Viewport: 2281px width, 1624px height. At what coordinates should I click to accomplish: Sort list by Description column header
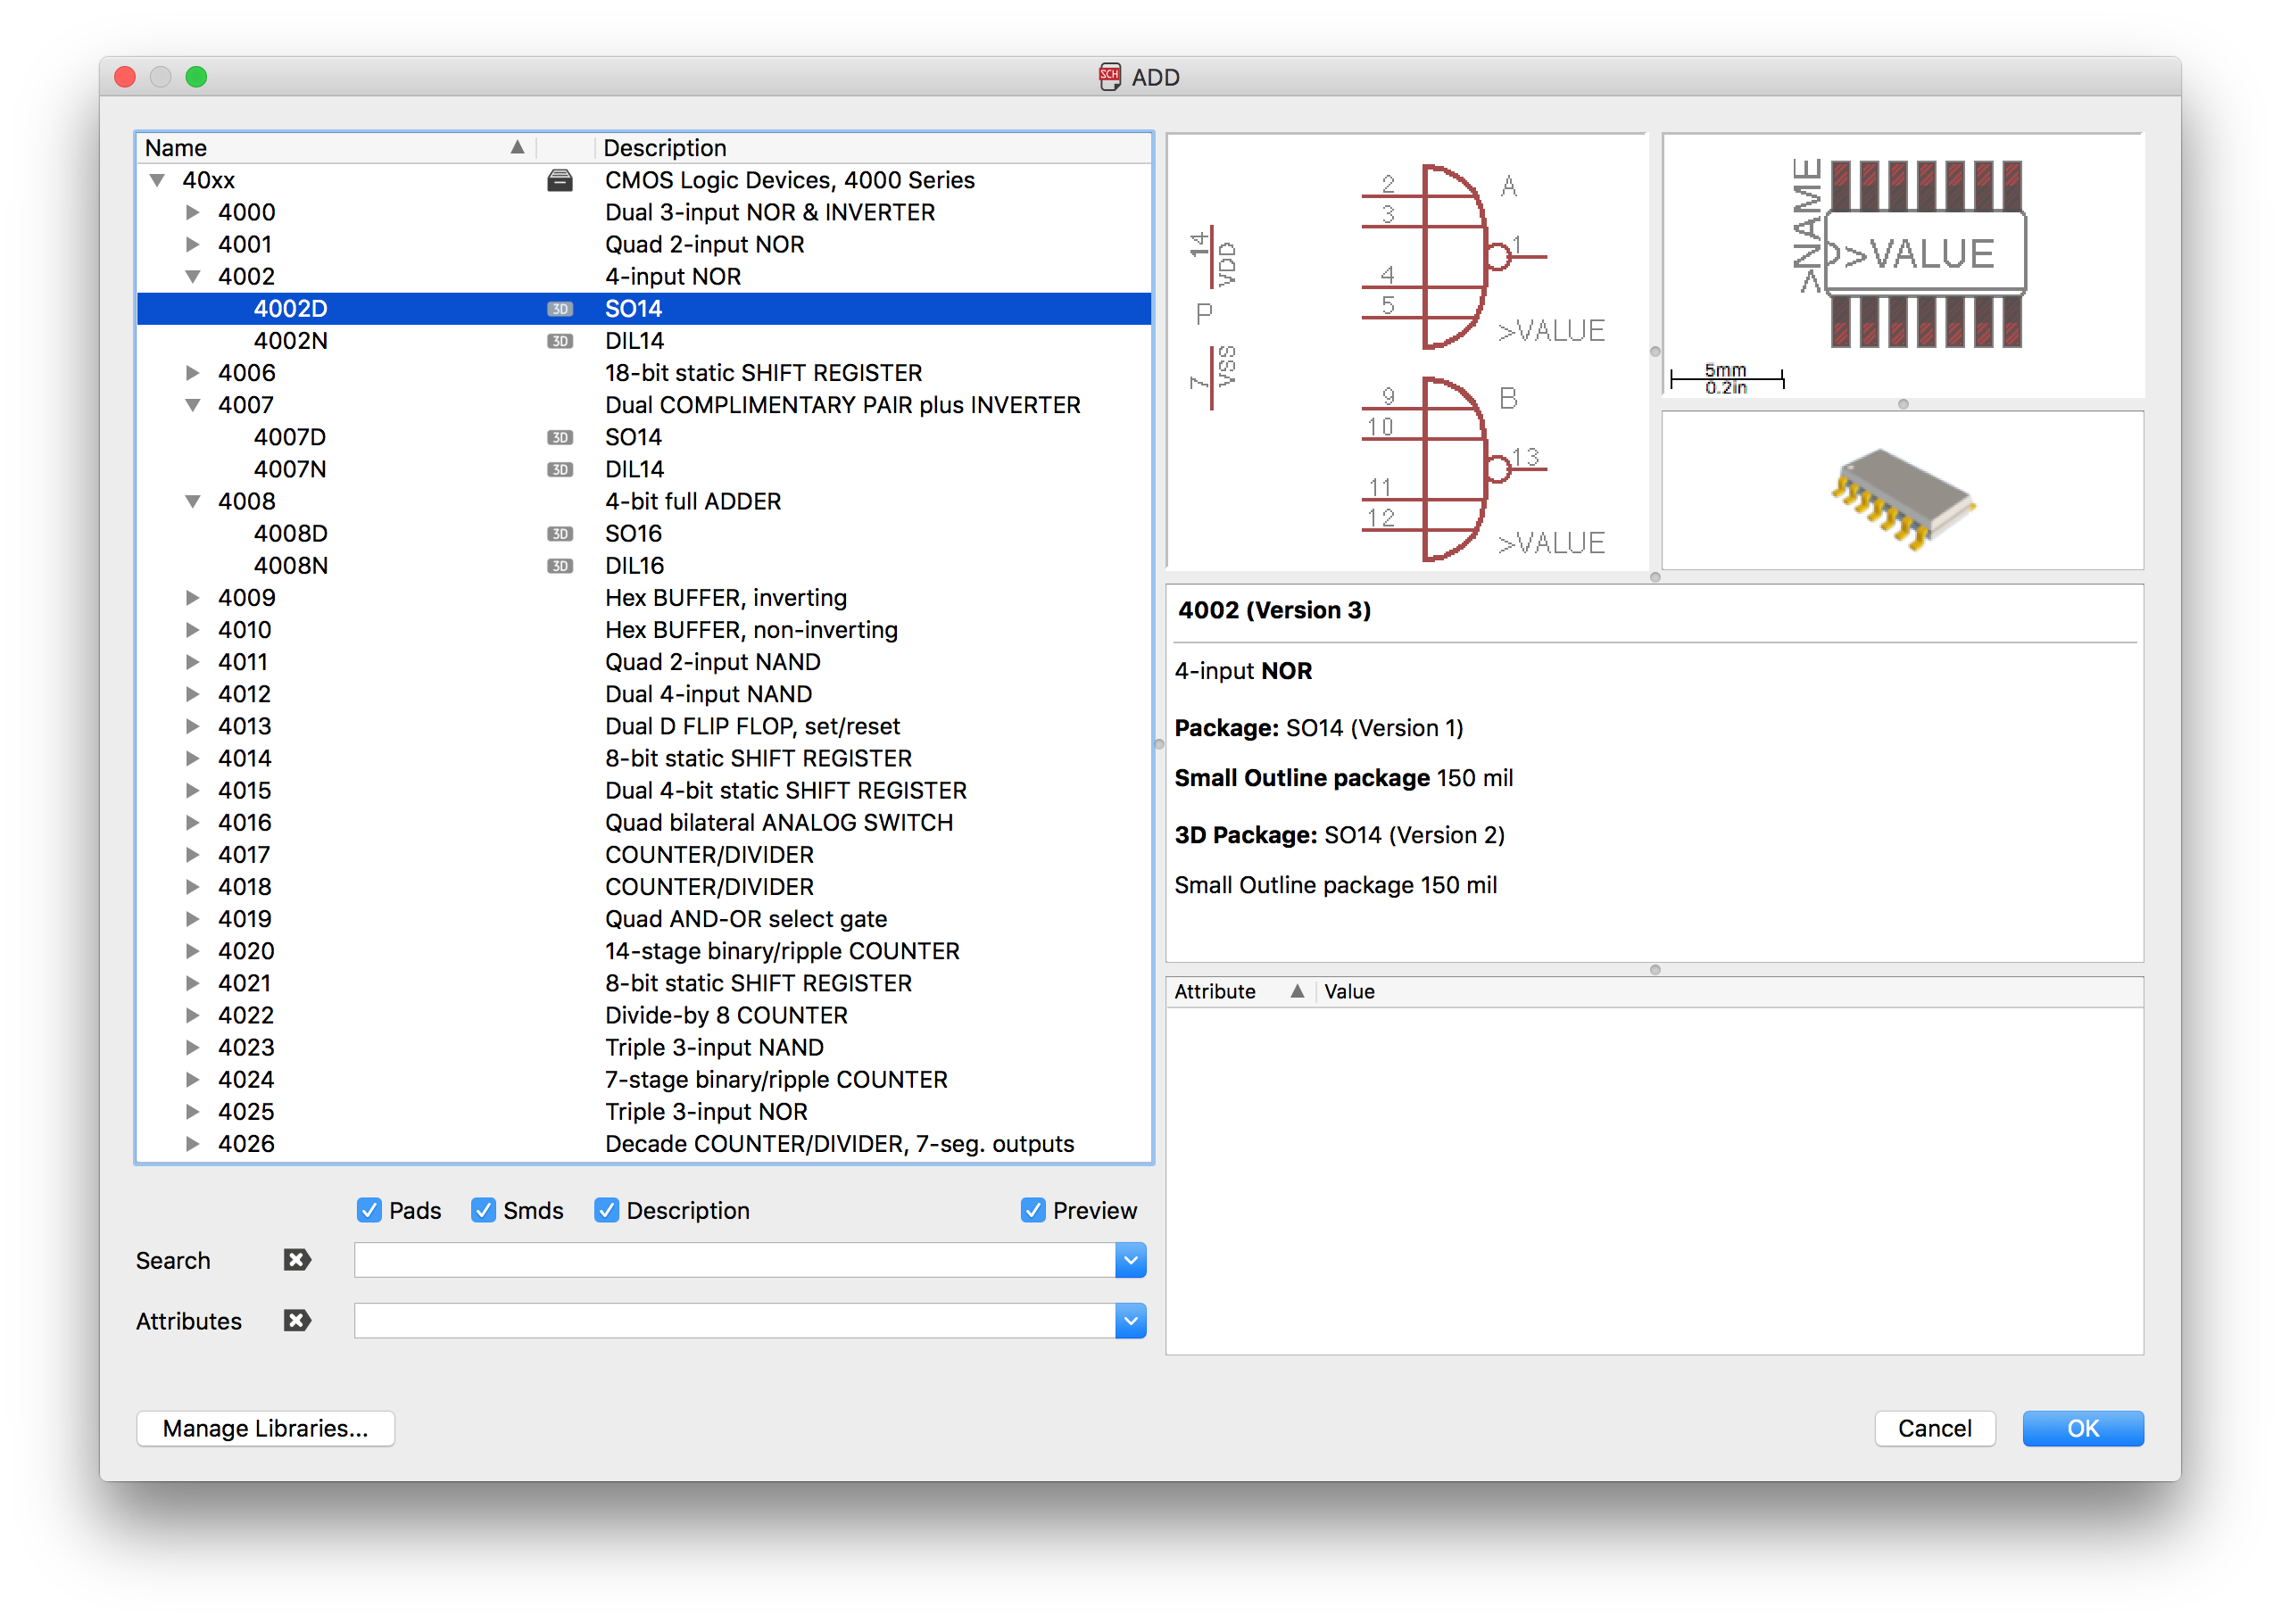pyautogui.click(x=665, y=148)
